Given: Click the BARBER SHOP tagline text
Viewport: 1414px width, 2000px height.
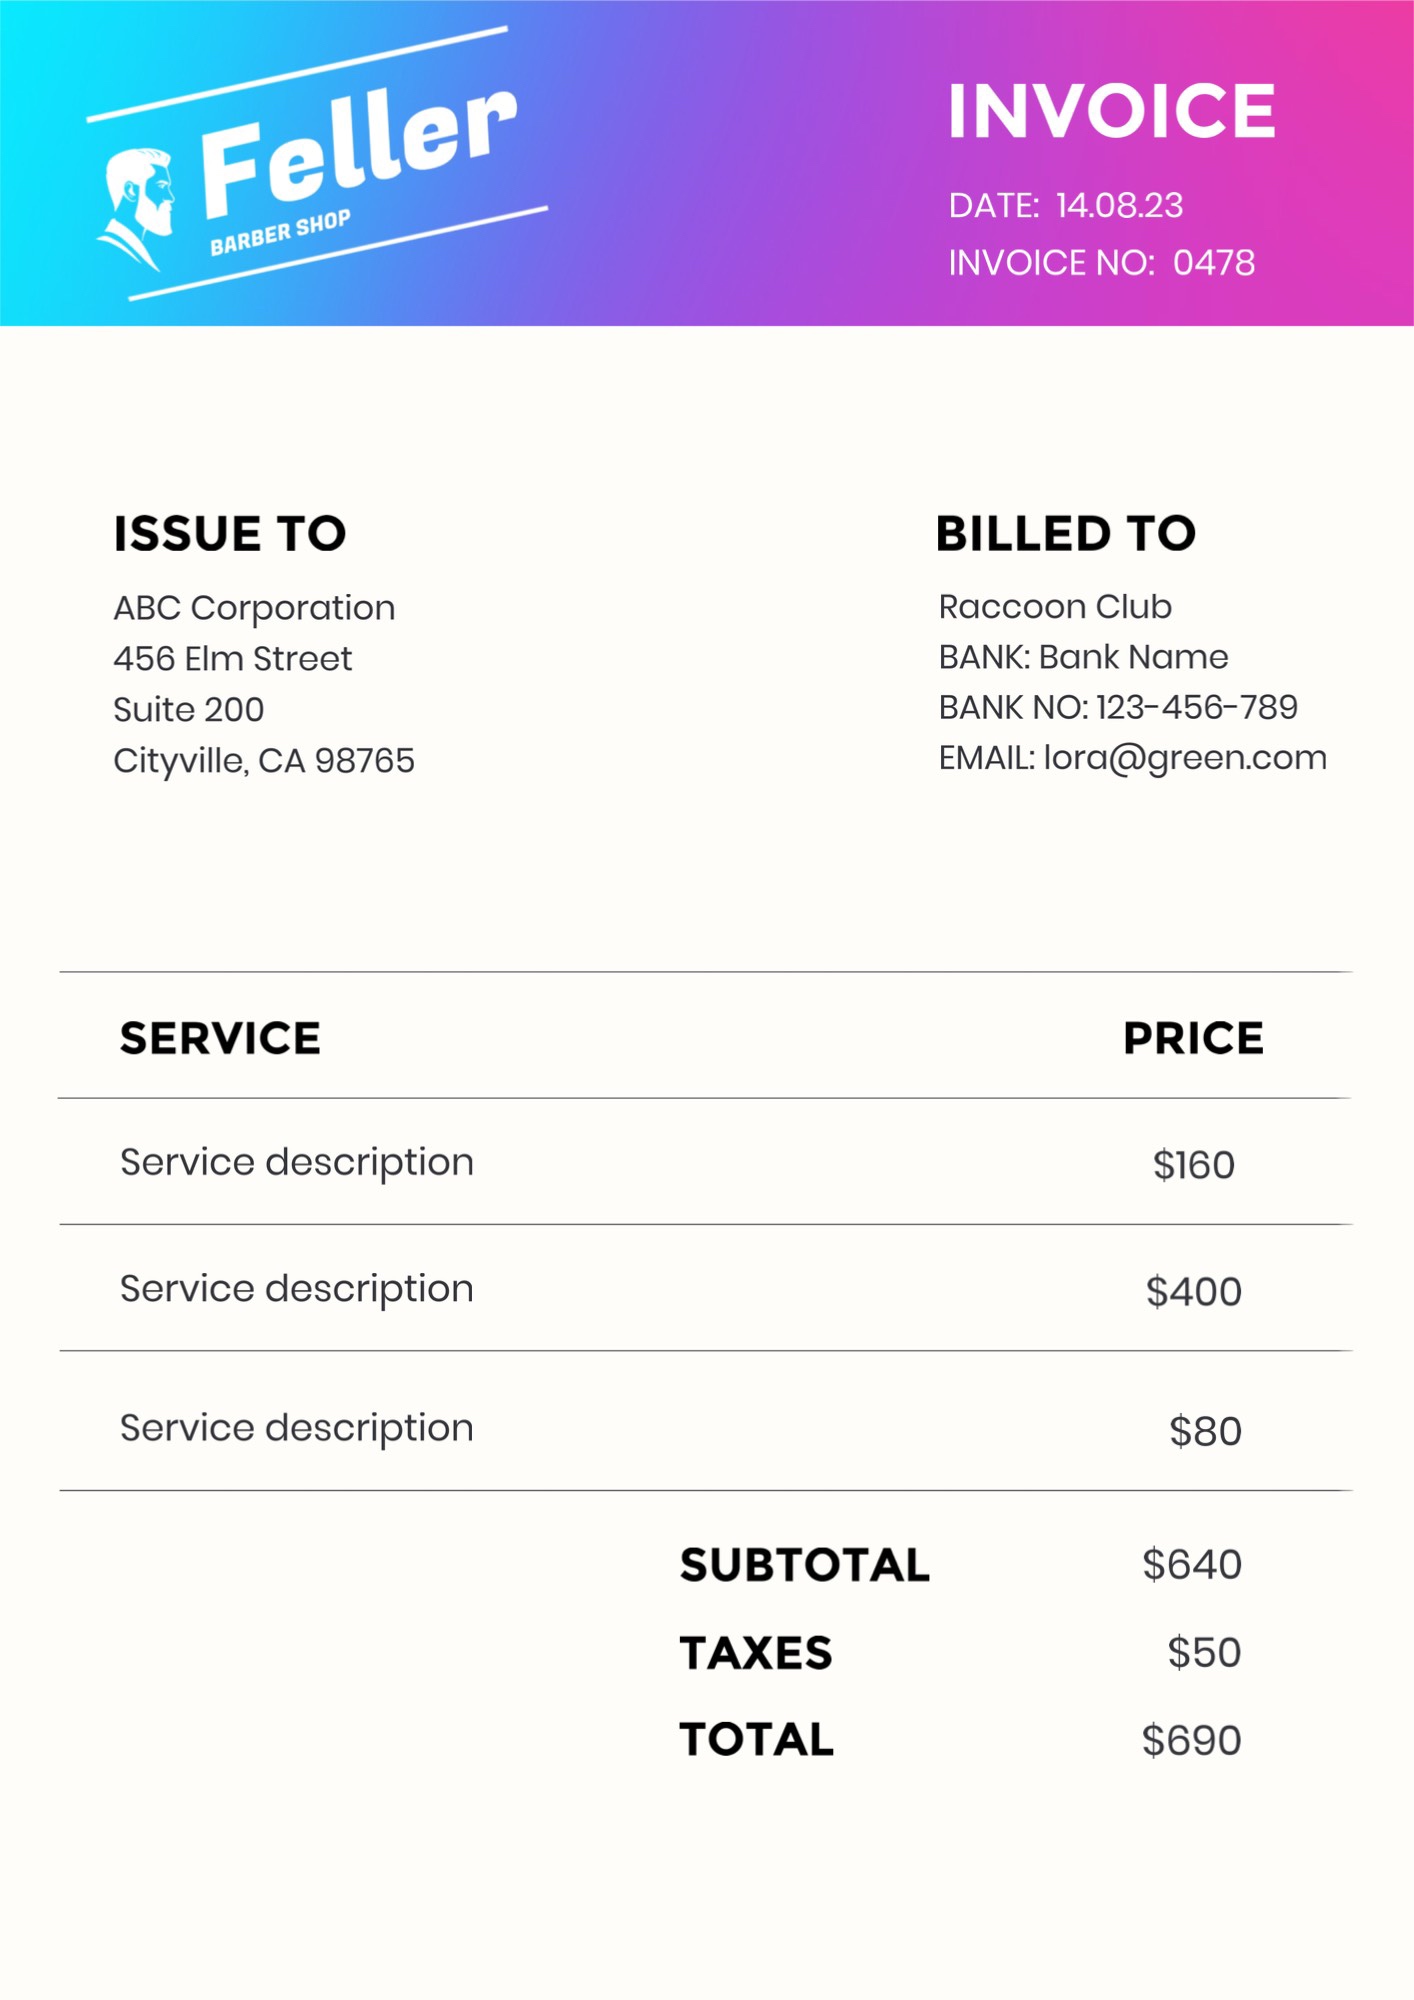Looking at the screenshot, I should (280, 232).
